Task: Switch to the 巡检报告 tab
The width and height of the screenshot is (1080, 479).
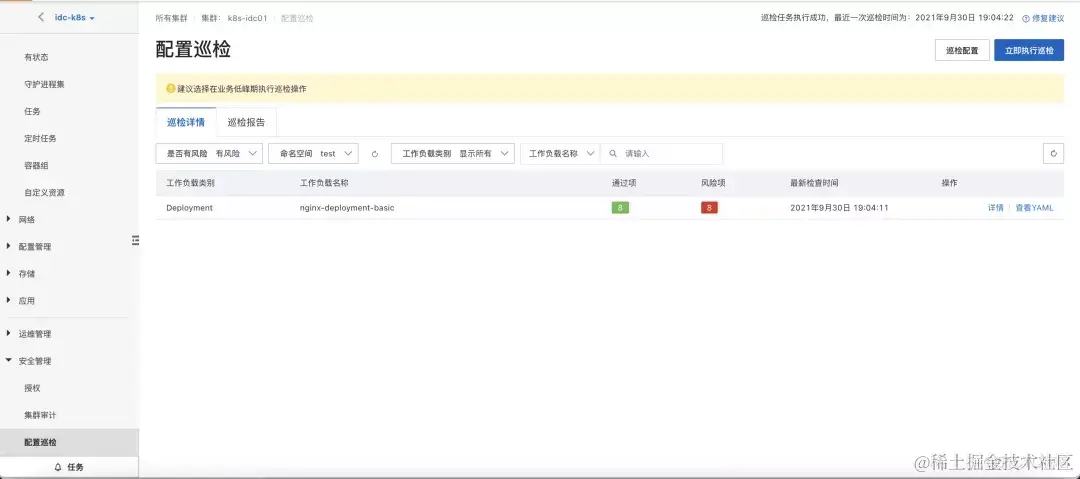Action: tap(247, 122)
